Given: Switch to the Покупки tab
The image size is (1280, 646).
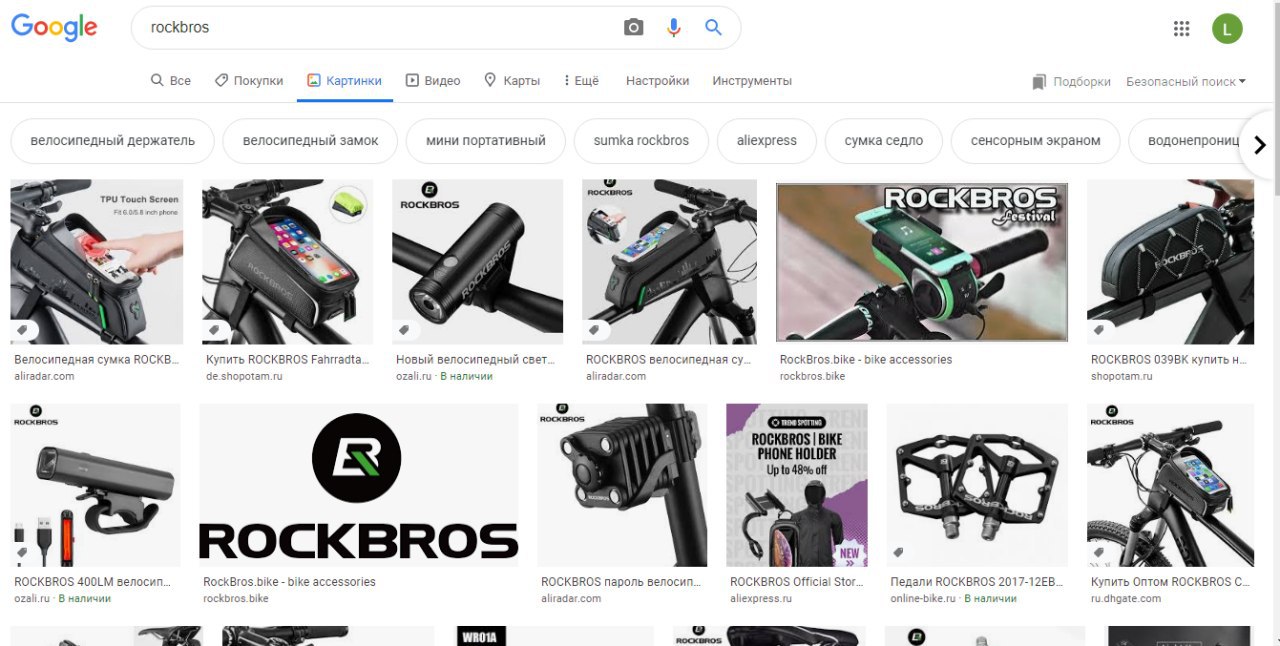Looking at the screenshot, I should tap(249, 81).
